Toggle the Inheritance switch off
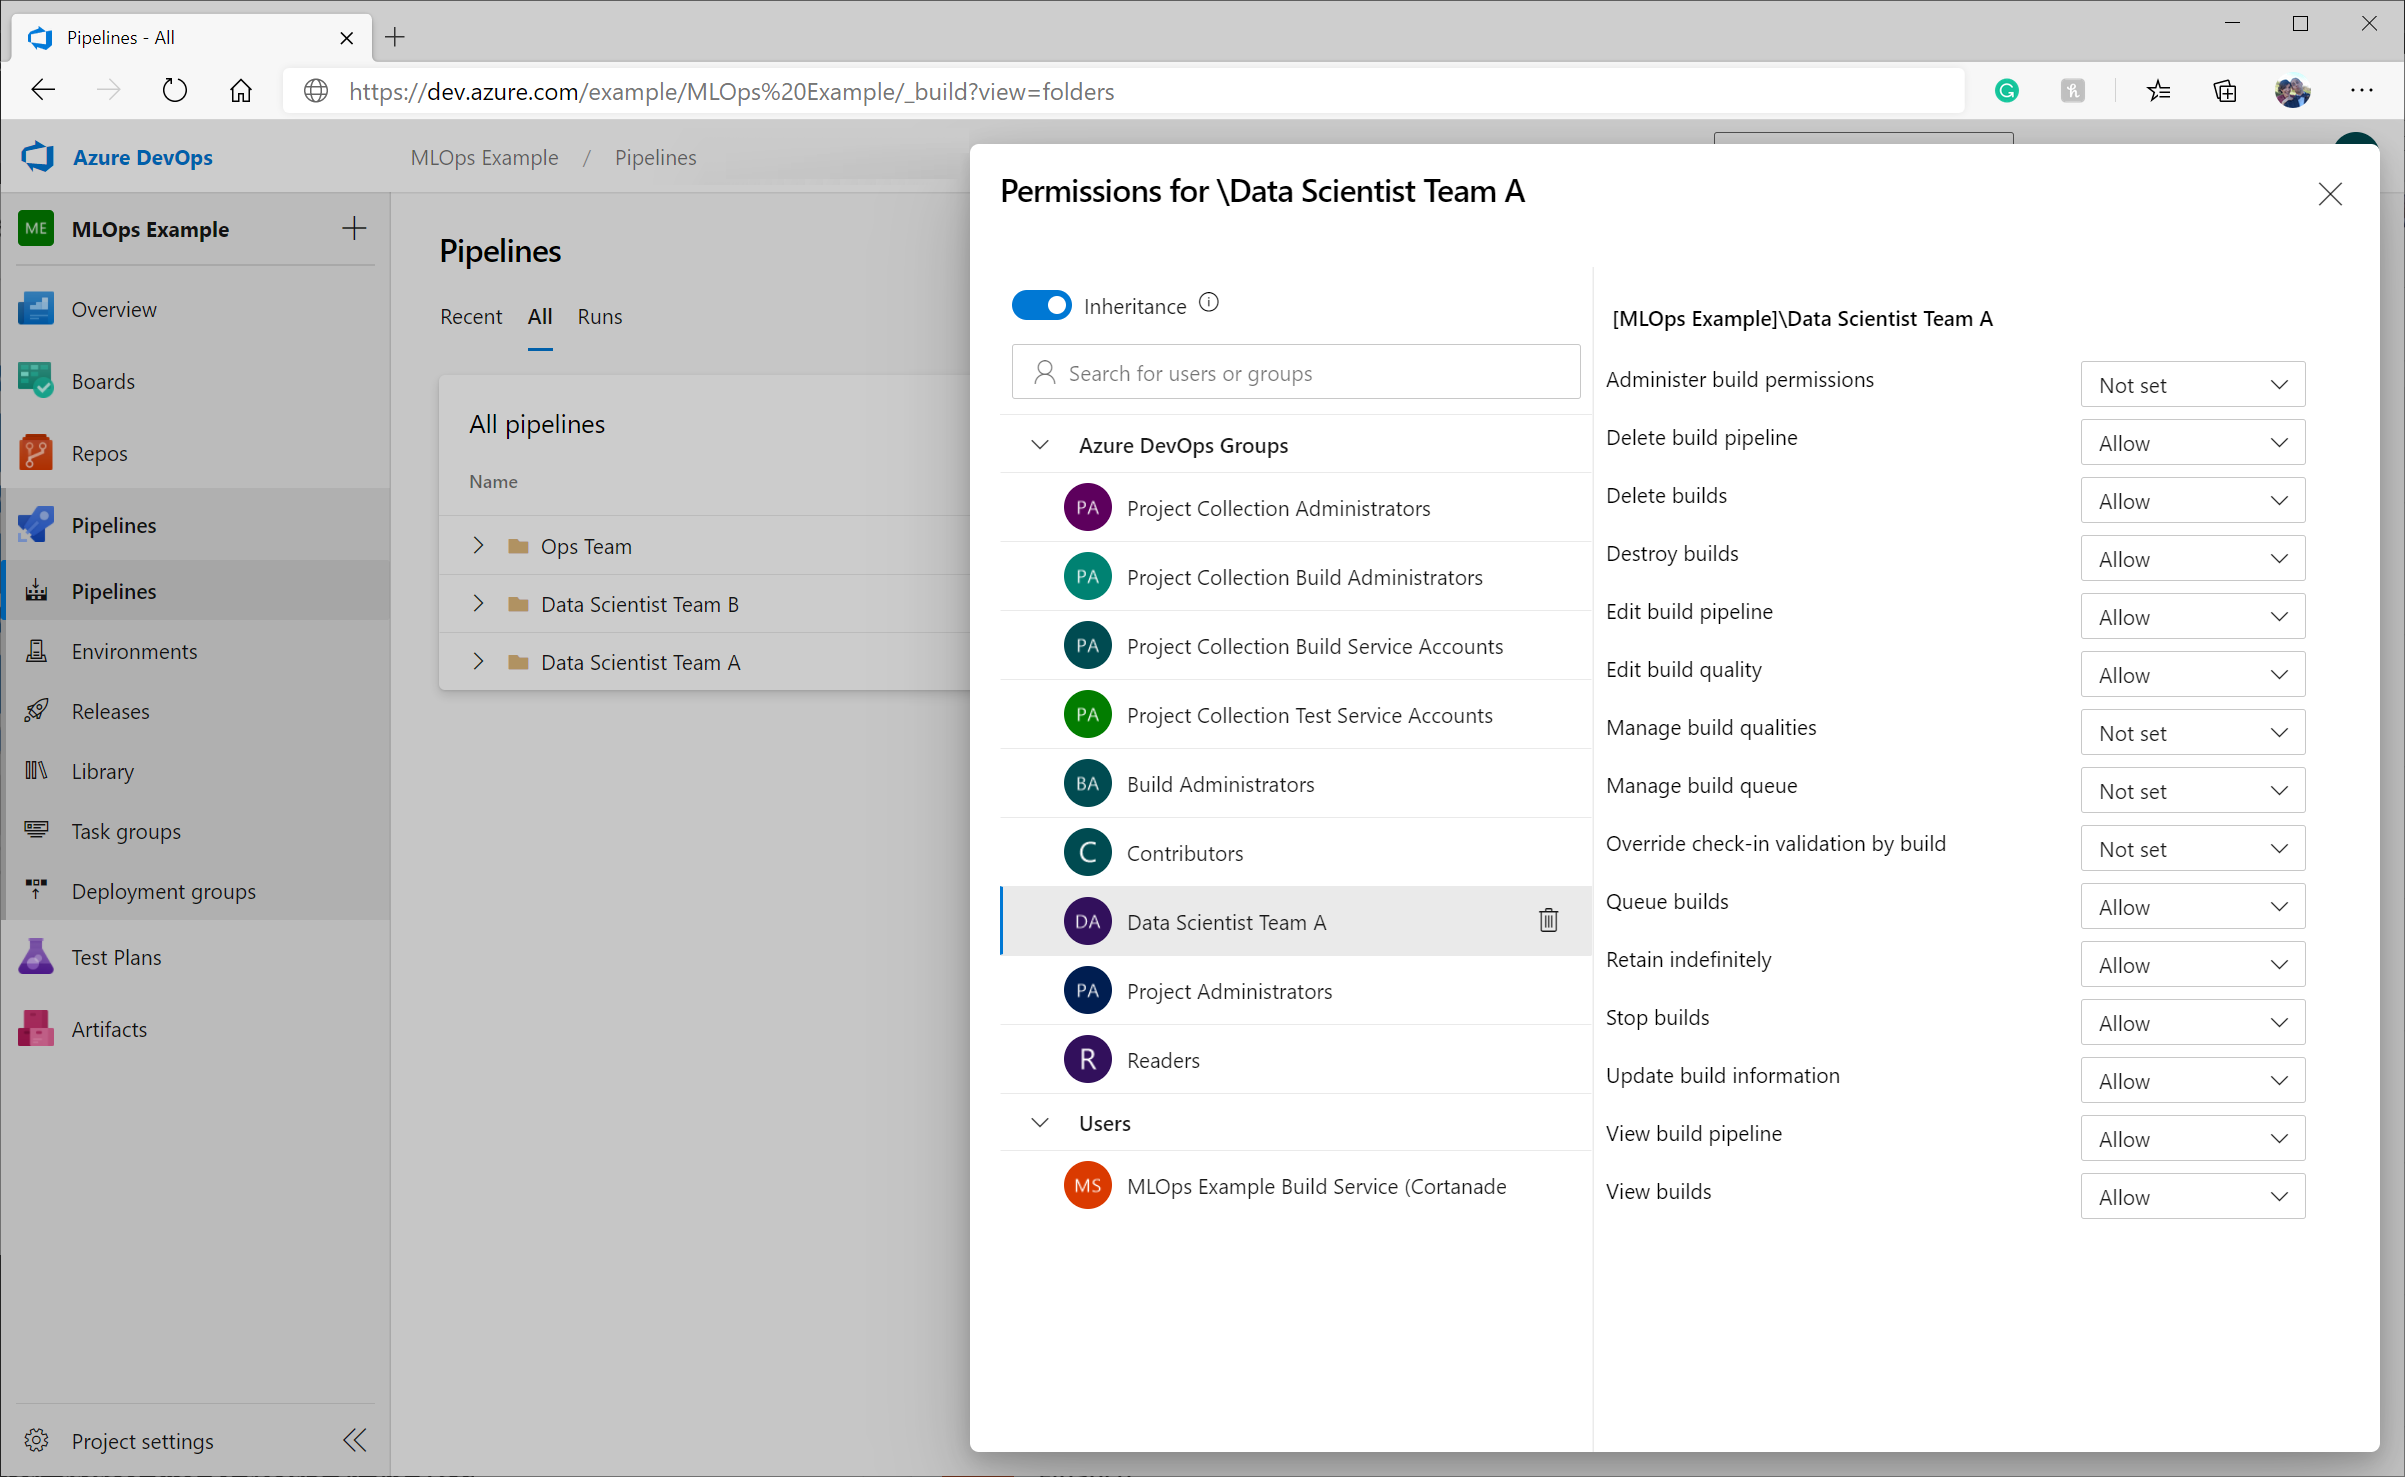Screen dimensions: 2405x1477 (x=1041, y=305)
